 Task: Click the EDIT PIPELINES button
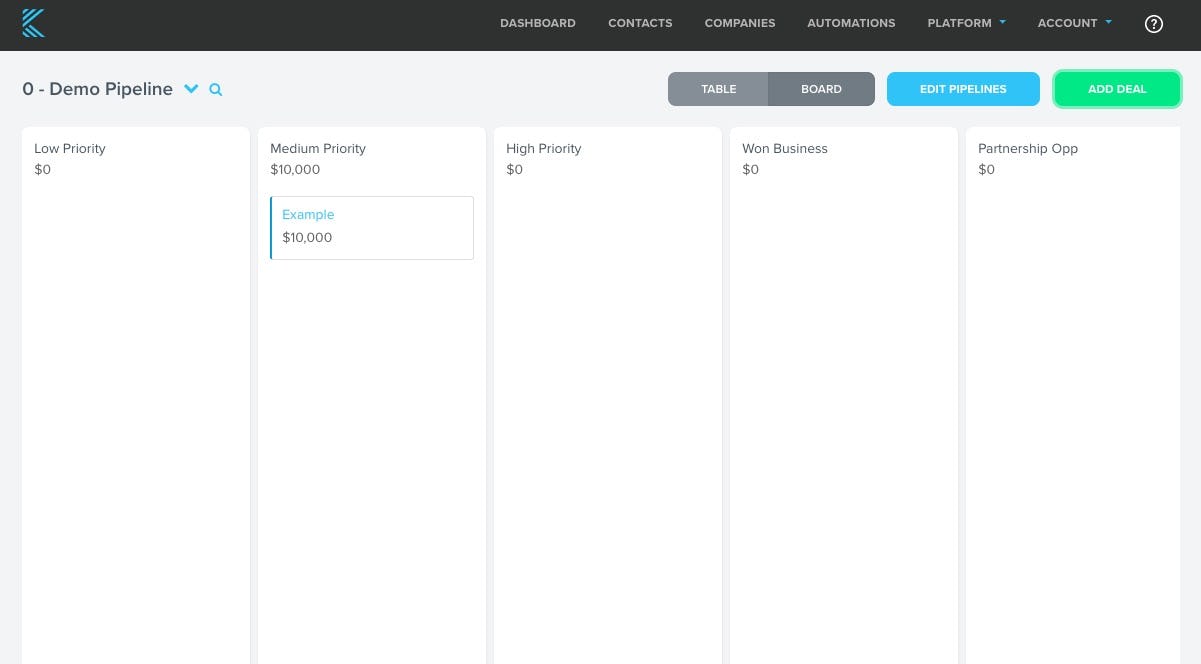pyautogui.click(x=963, y=89)
